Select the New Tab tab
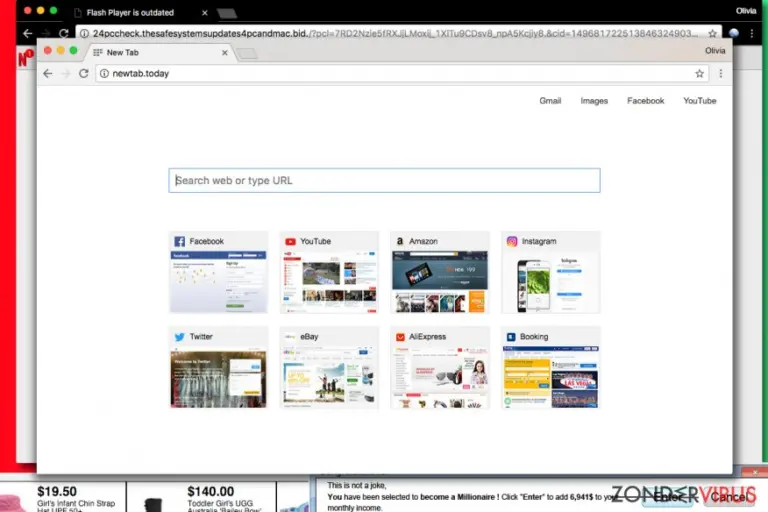768x512 pixels. (160, 52)
